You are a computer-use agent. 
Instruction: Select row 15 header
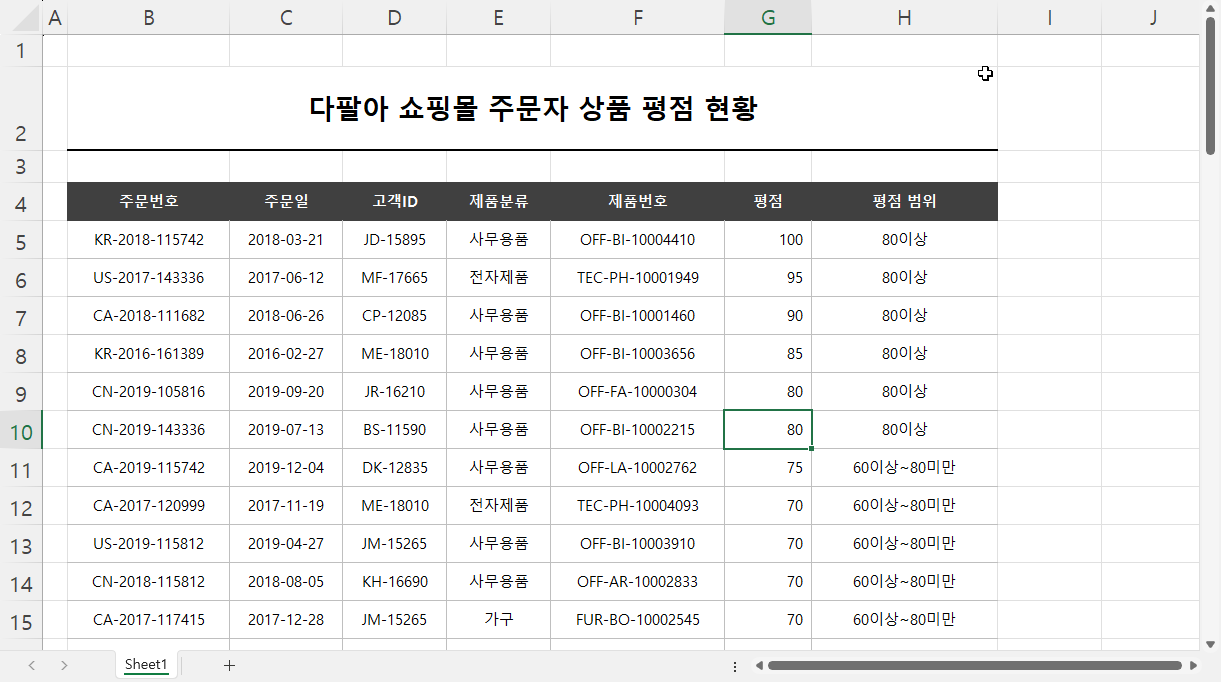(21, 620)
